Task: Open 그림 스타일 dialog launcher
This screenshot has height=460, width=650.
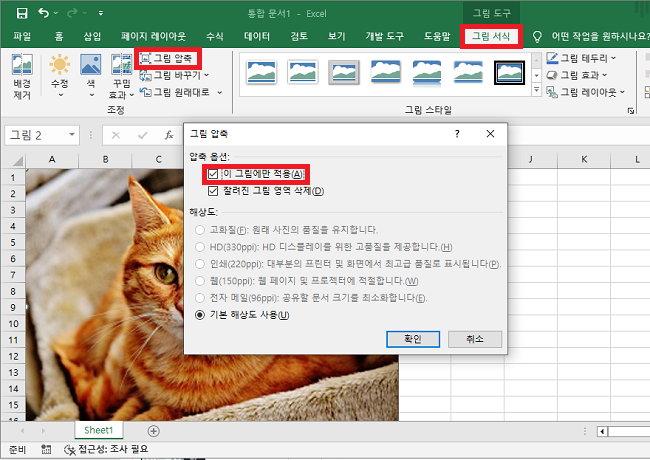Action: tap(631, 111)
